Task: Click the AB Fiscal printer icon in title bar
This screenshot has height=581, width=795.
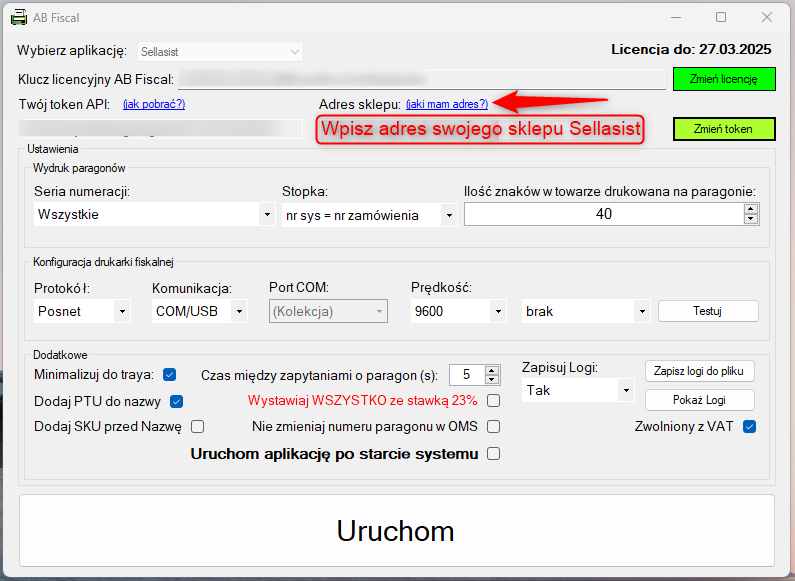Action: tap(18, 17)
